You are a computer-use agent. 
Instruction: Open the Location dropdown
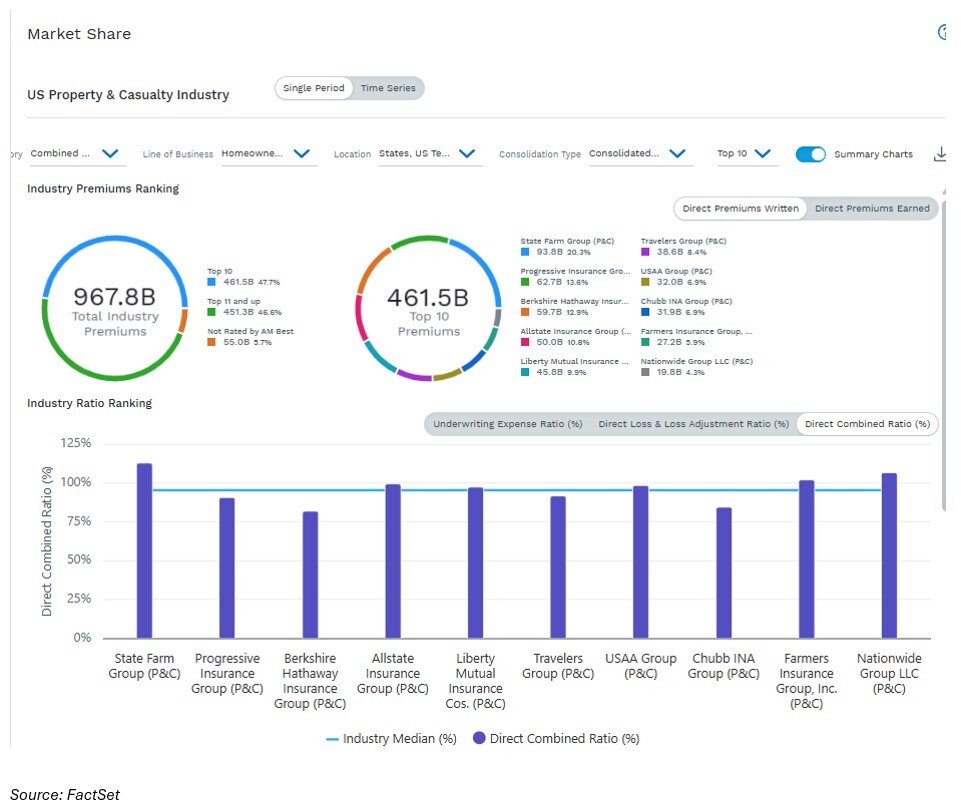click(x=466, y=154)
